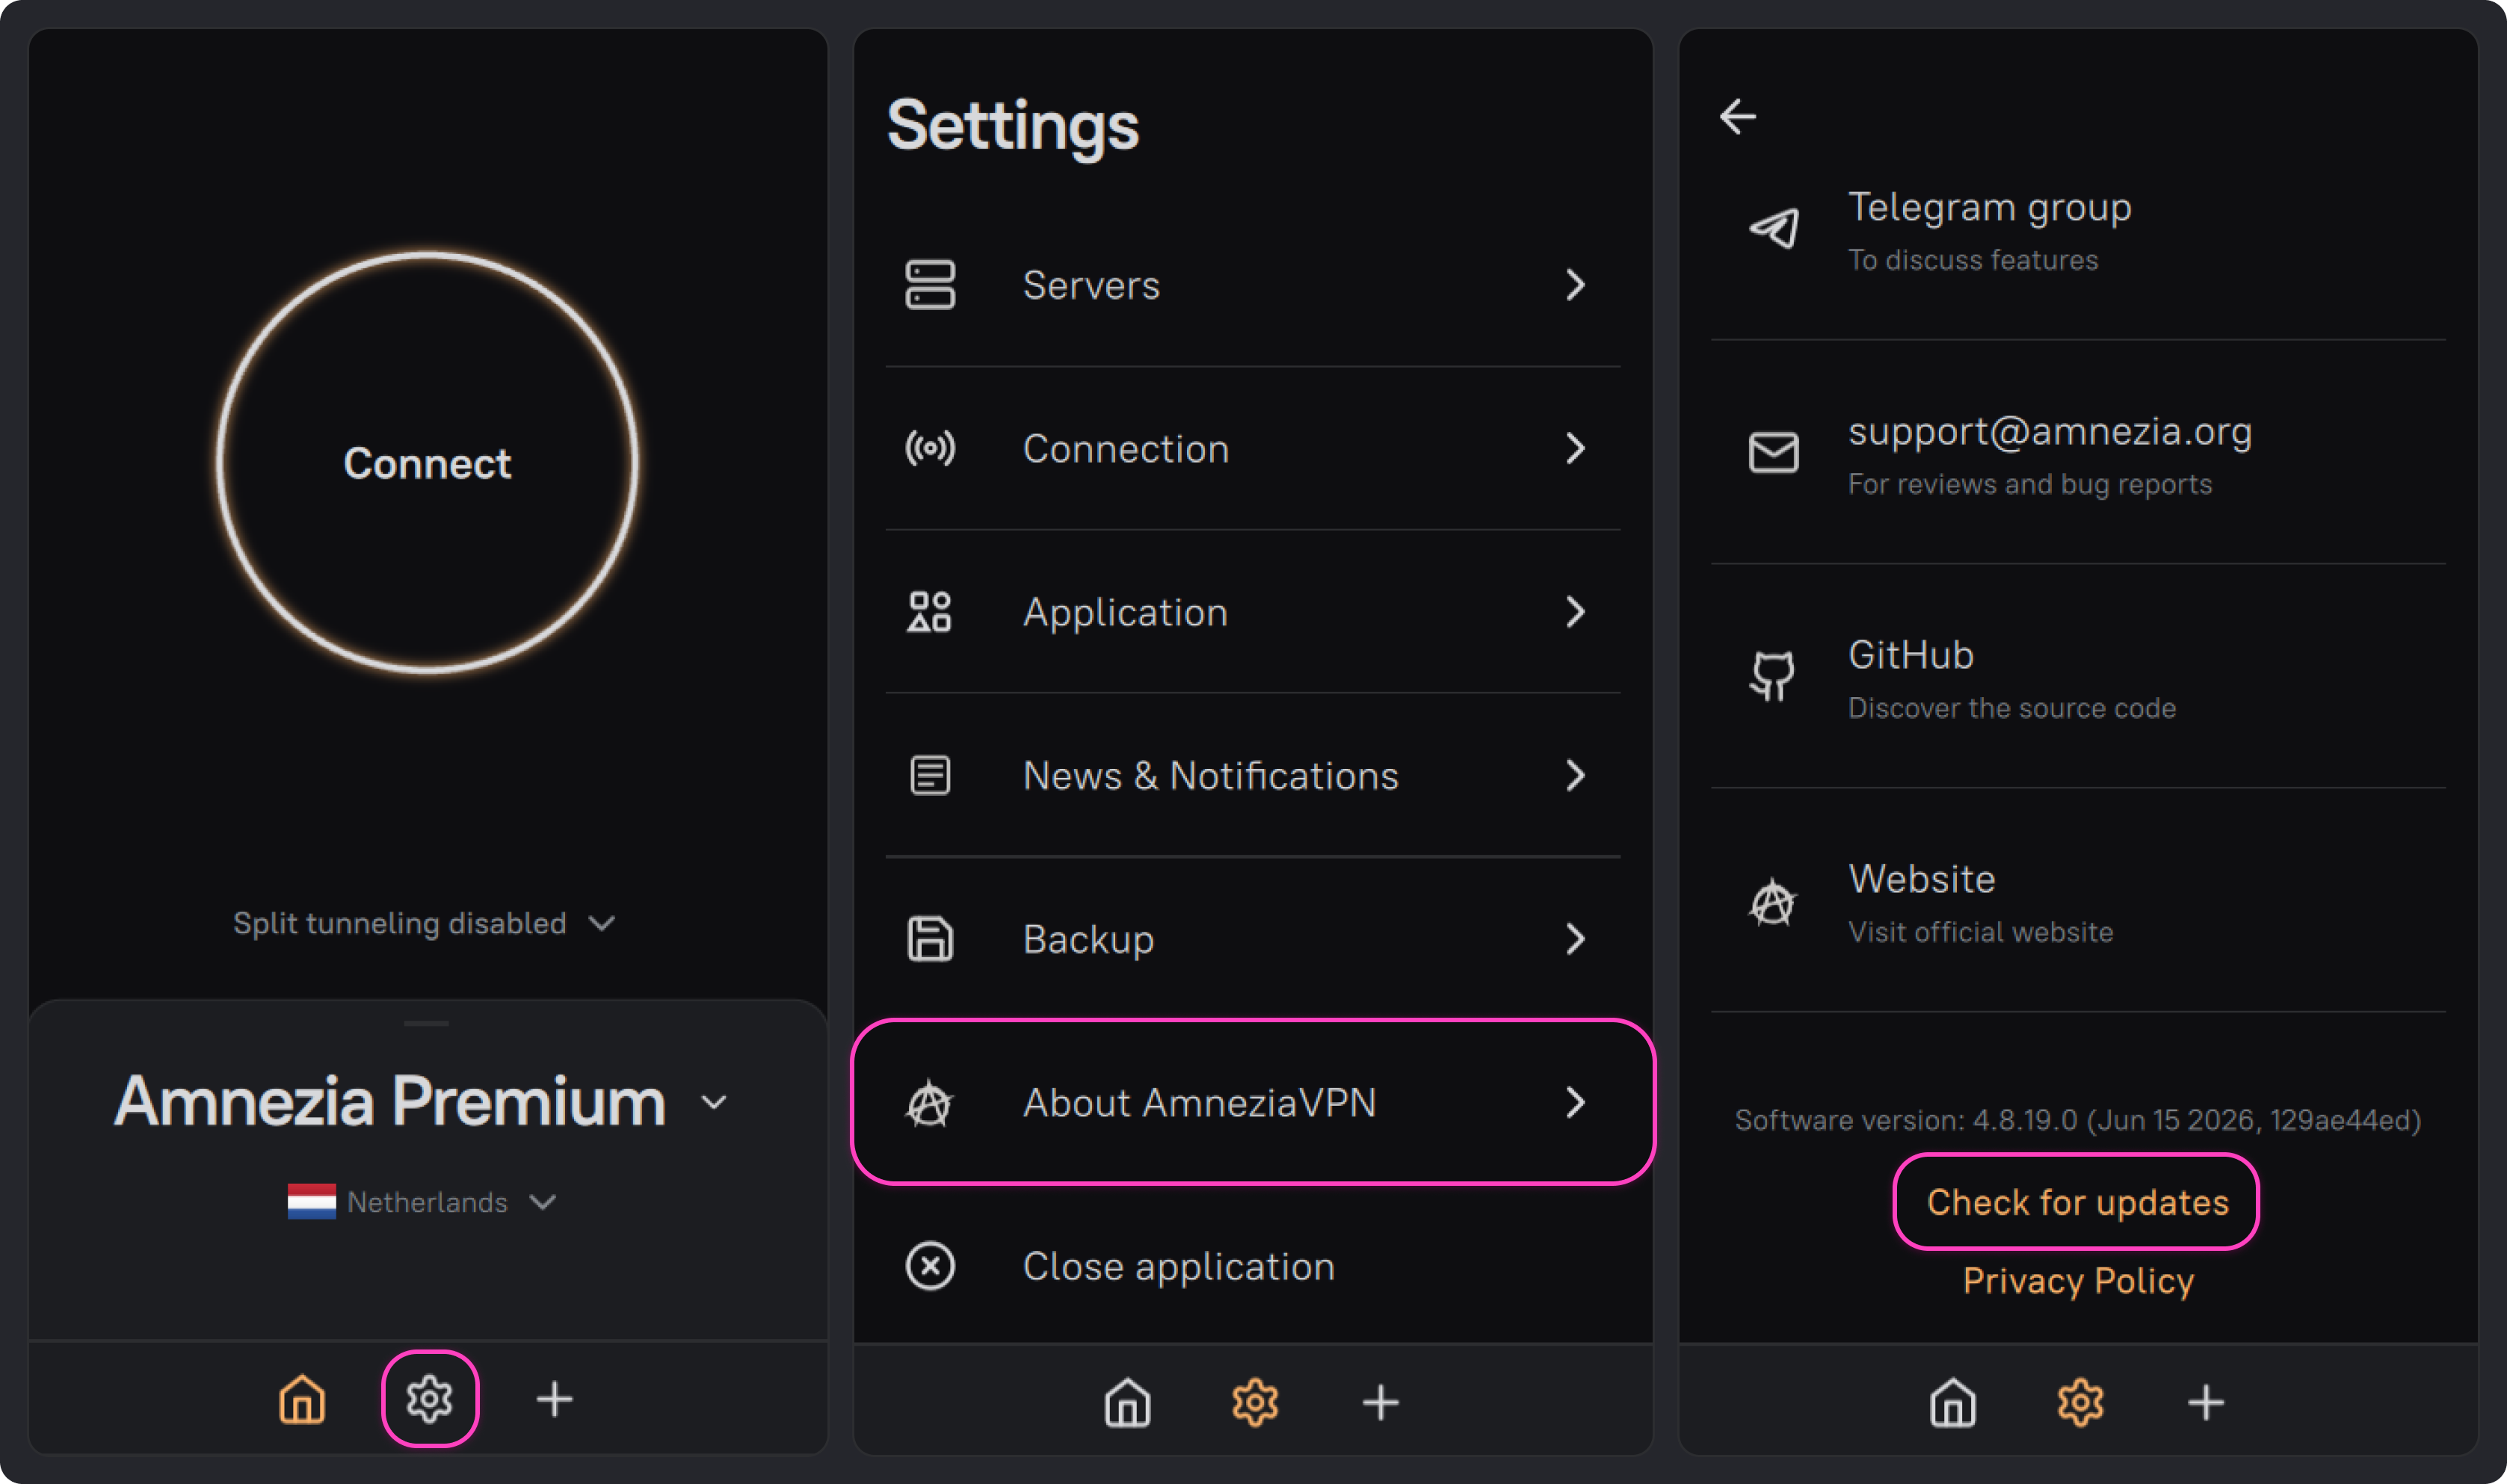
Task: Click the back arrow in About screen
Action: (x=1738, y=117)
